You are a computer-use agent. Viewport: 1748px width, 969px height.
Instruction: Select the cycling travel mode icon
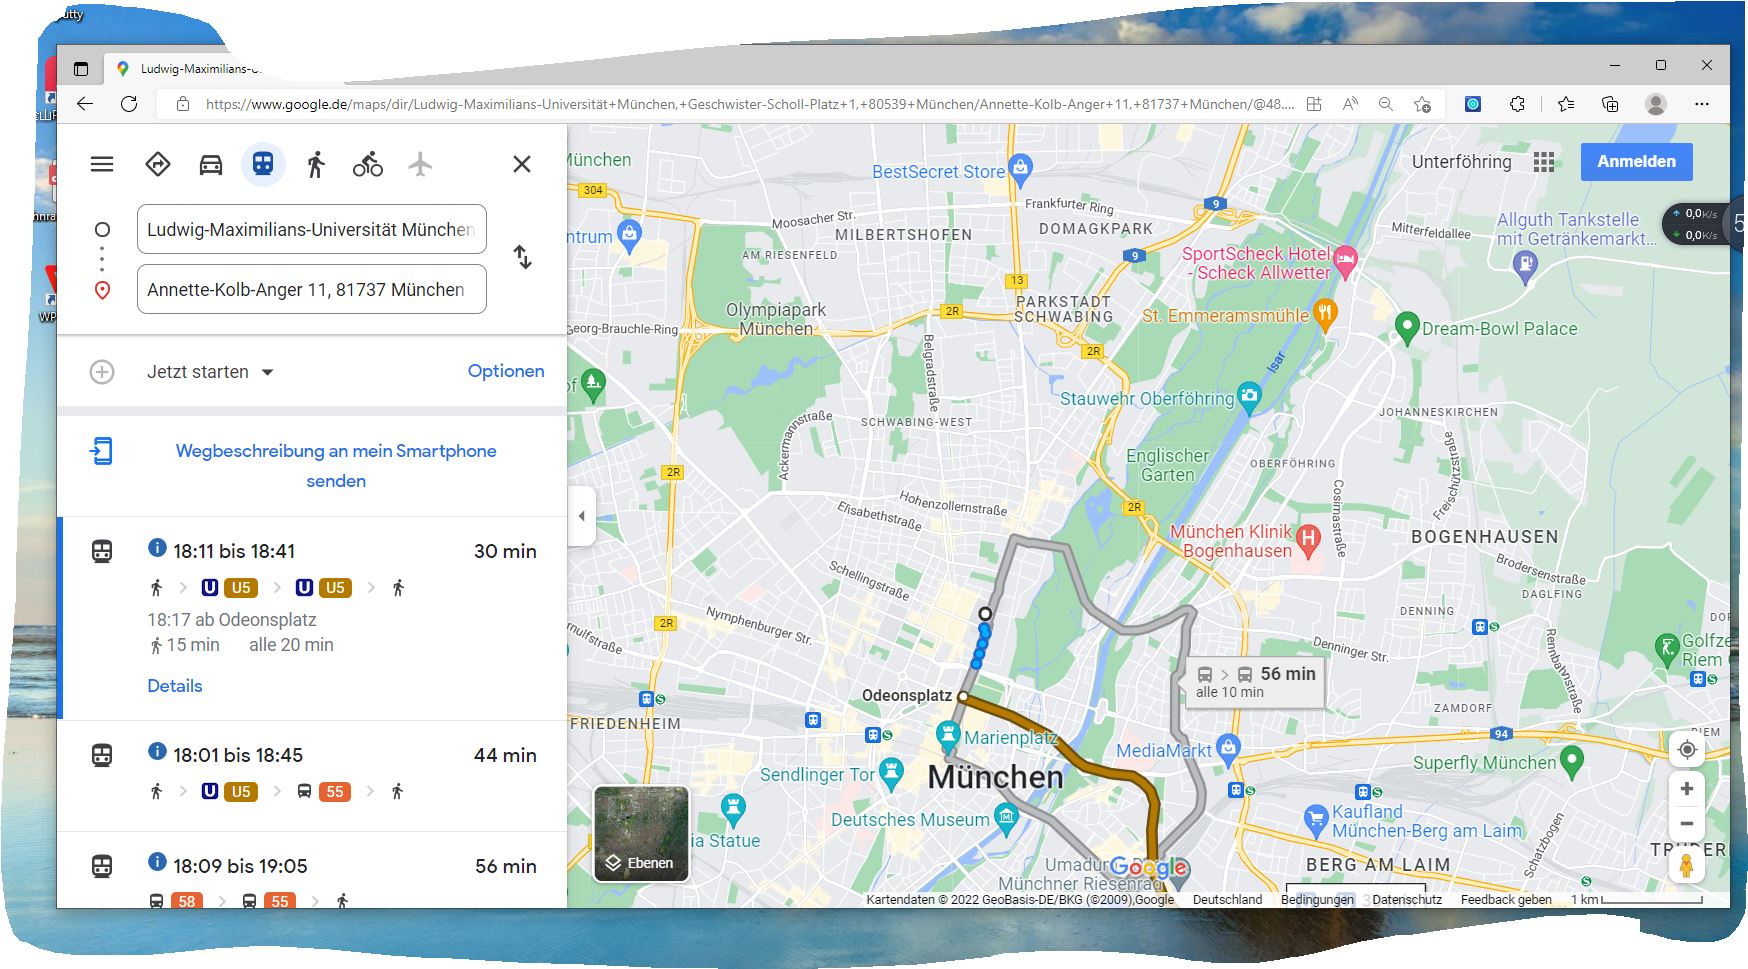click(368, 164)
